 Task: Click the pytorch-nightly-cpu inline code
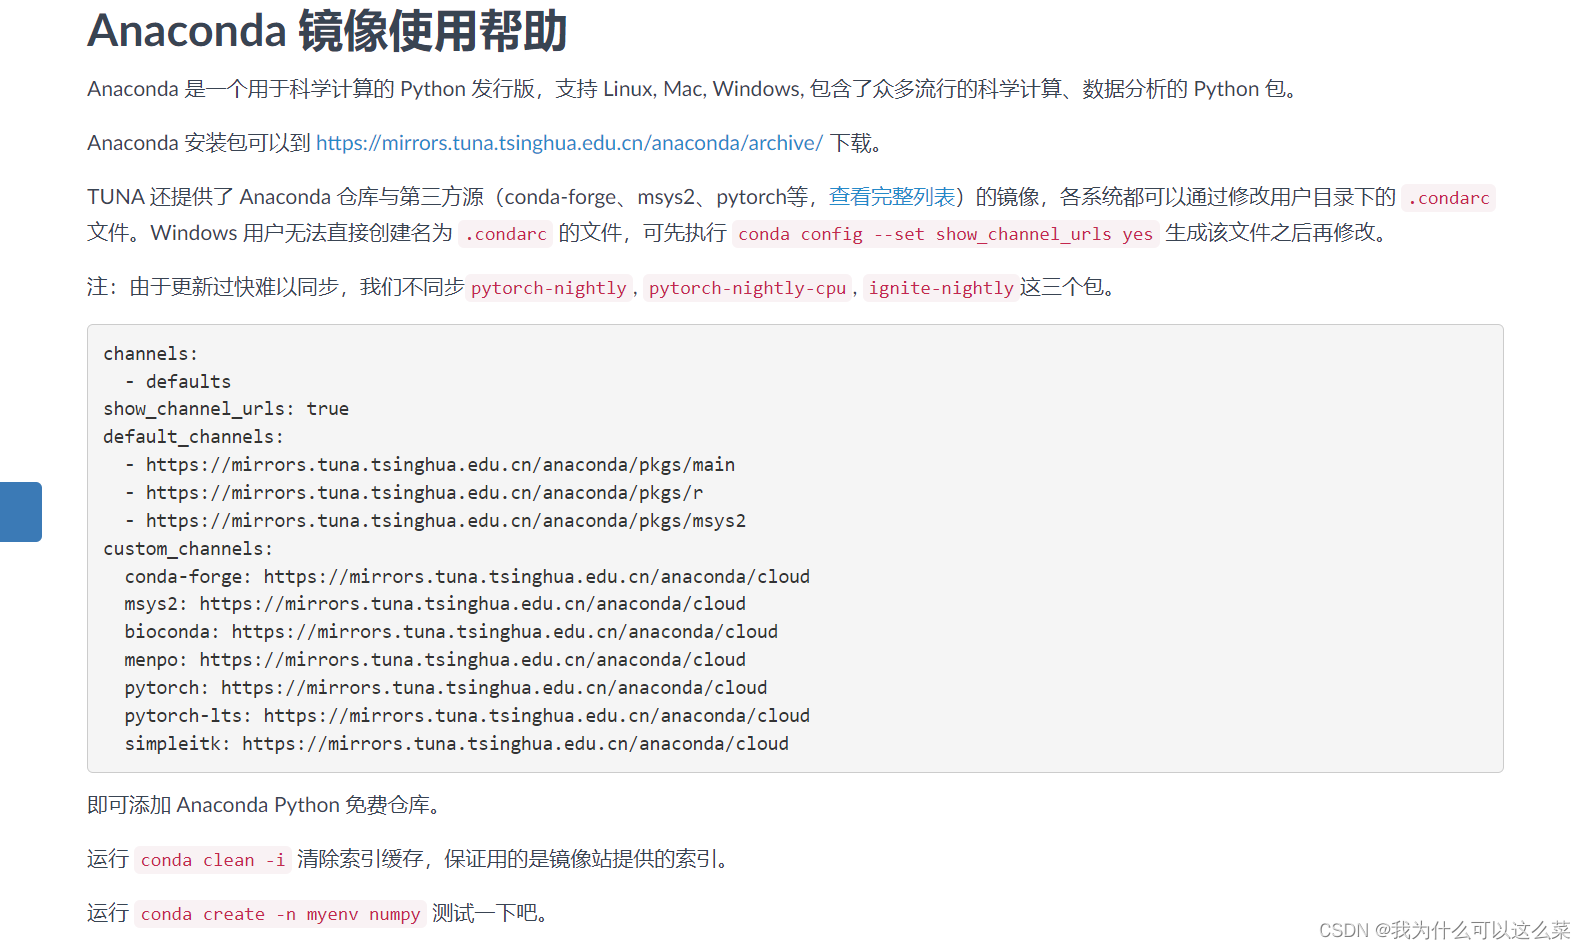(747, 288)
